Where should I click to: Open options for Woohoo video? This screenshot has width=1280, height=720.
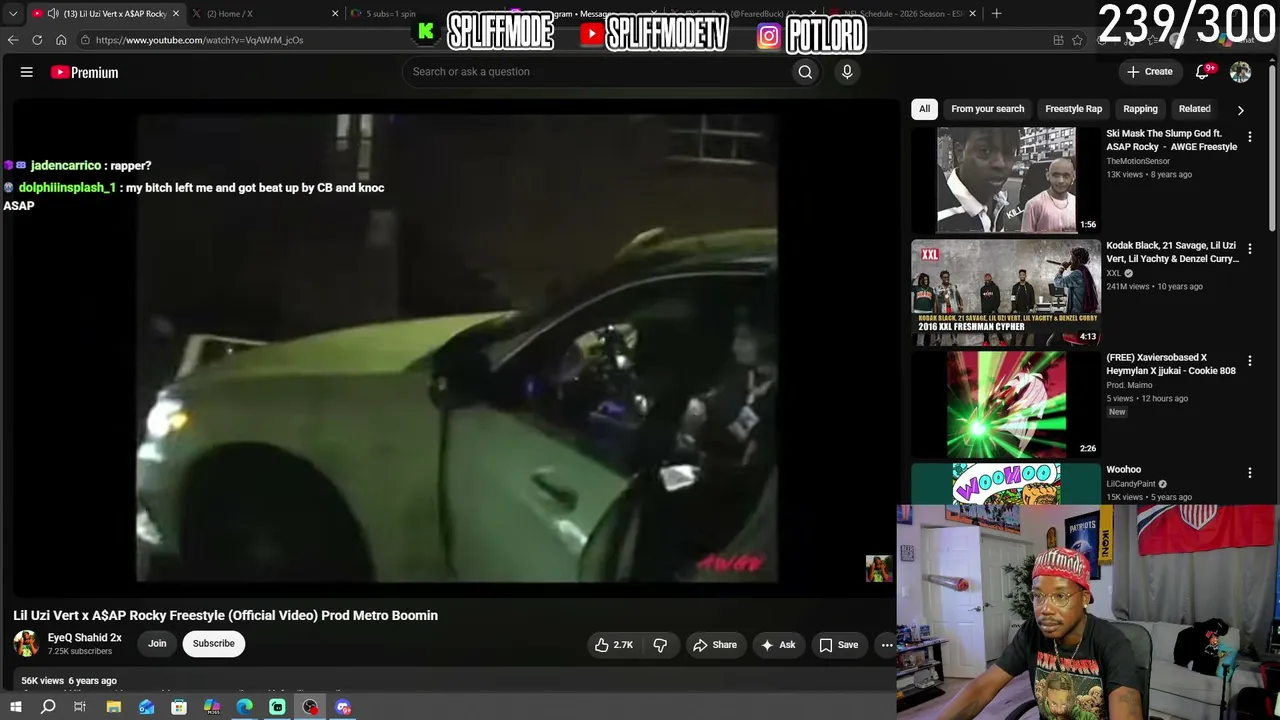pos(1249,473)
